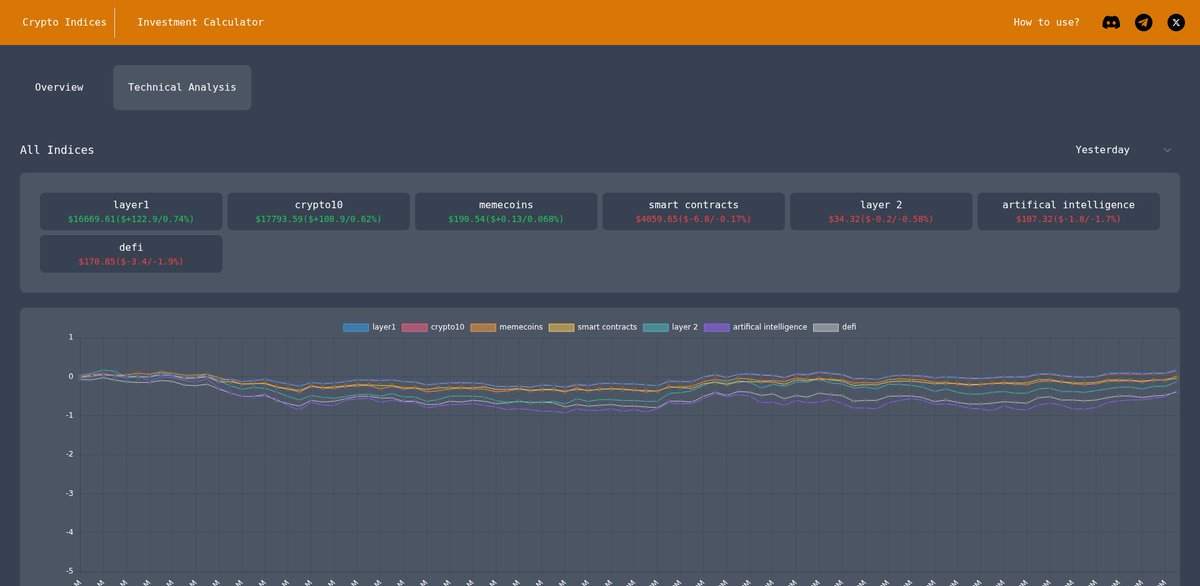The height and width of the screenshot is (586, 1200).
Task: Click the y-axis label -5 on chart
Action: 69,571
